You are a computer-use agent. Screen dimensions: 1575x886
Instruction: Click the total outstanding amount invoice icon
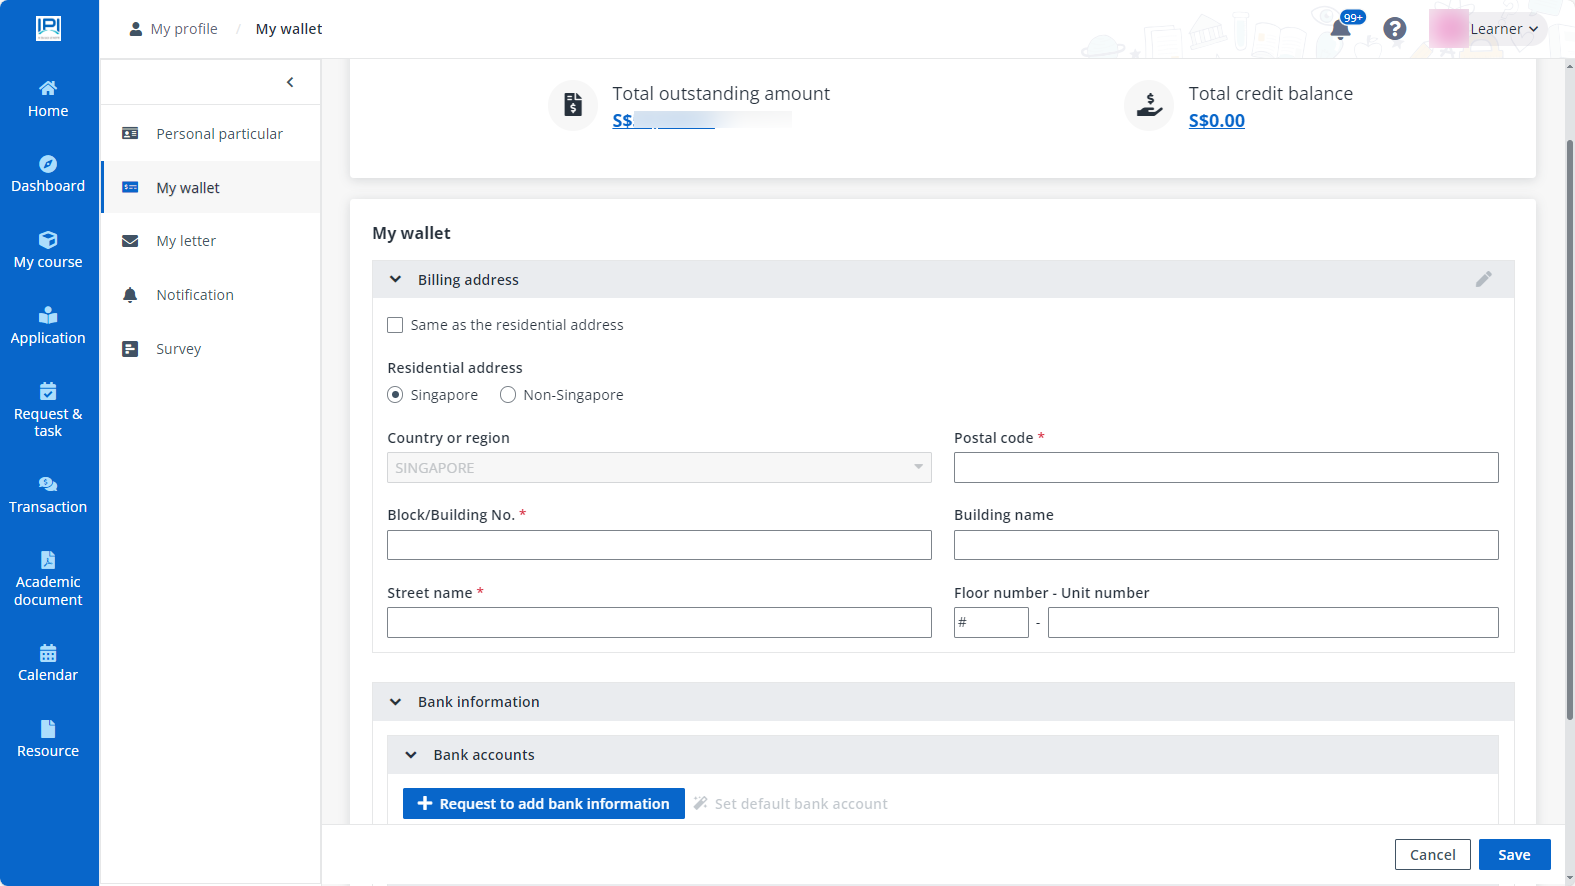tap(573, 105)
